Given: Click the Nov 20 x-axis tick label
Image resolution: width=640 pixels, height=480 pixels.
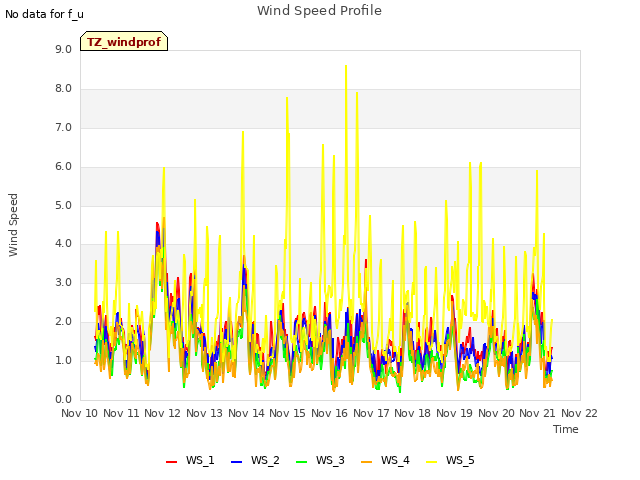Looking at the screenshot, I should (496, 413).
